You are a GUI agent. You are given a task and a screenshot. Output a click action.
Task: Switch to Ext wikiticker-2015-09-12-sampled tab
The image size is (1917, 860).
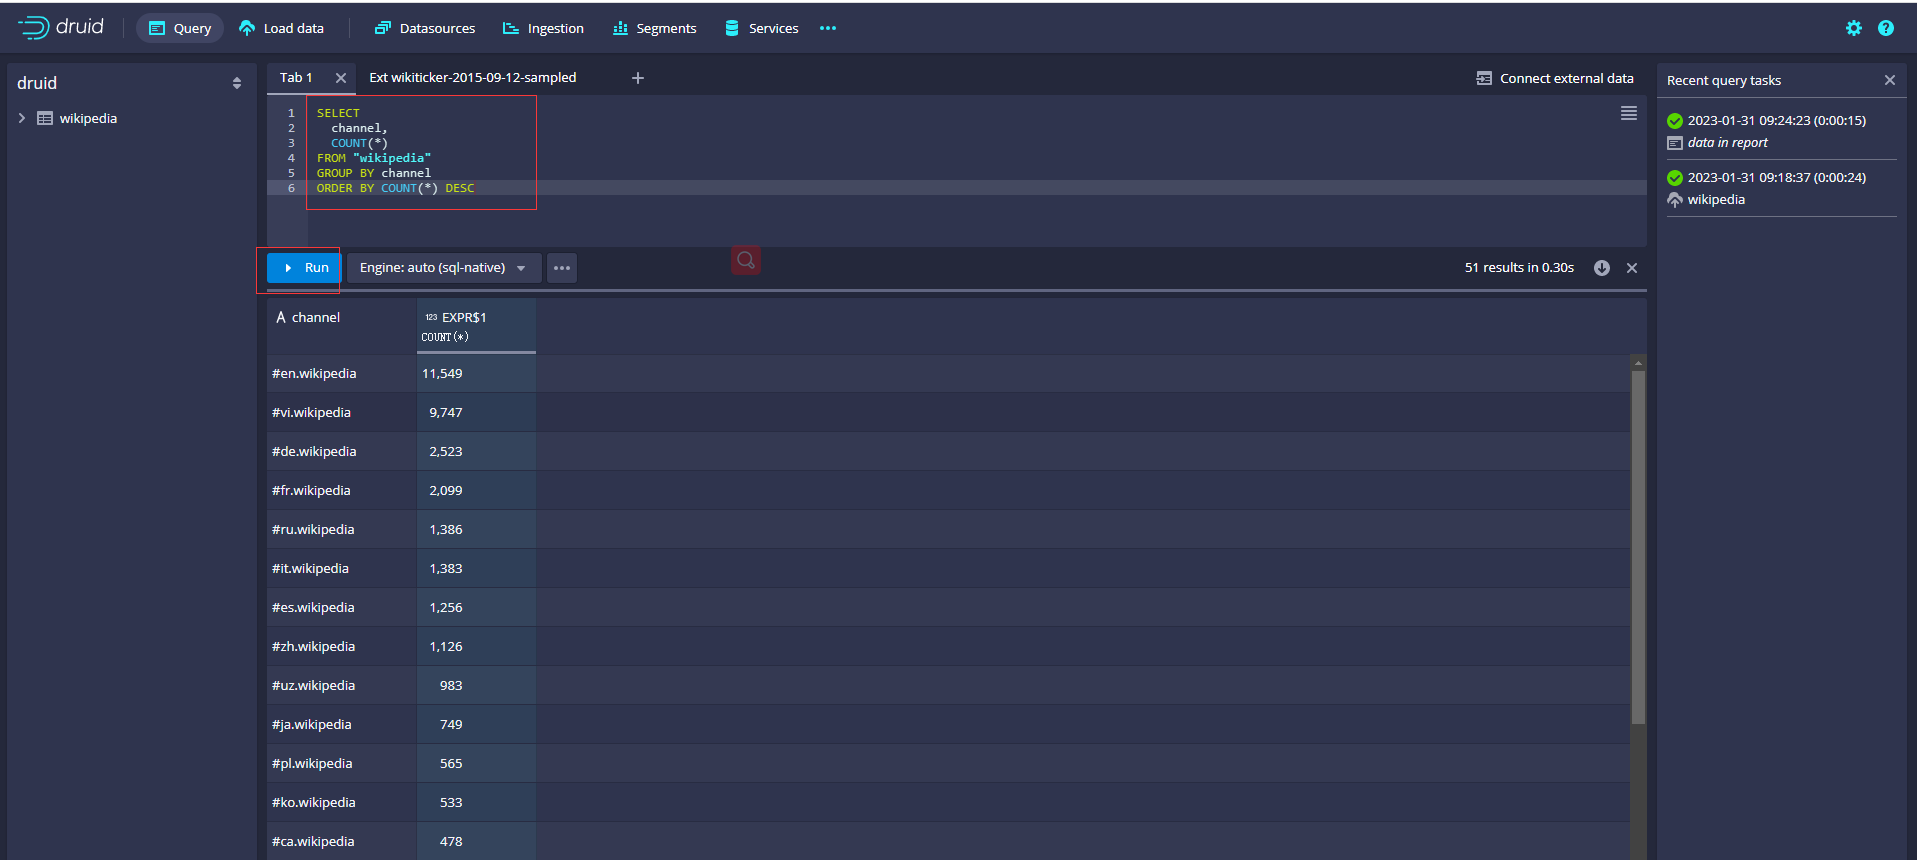click(472, 77)
